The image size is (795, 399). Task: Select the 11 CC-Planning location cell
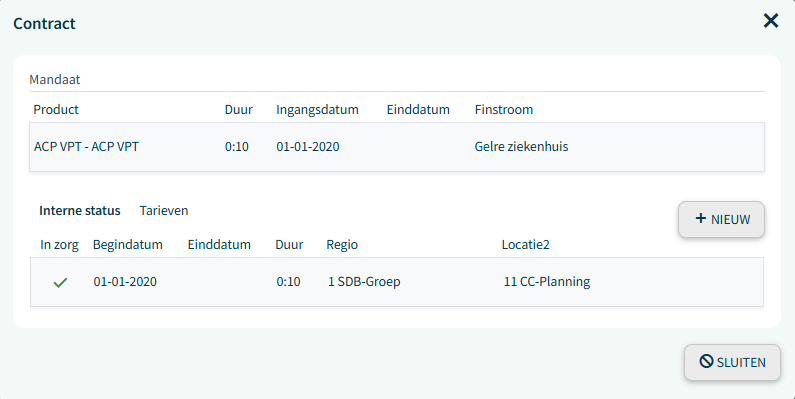(547, 281)
